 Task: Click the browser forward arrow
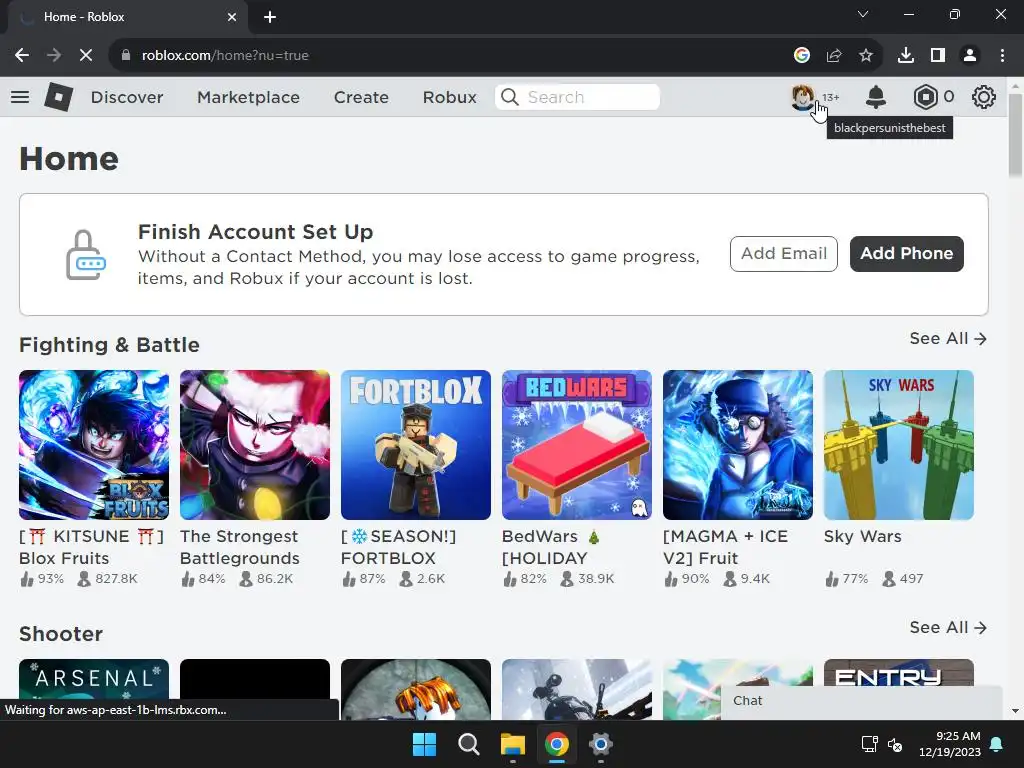point(54,56)
